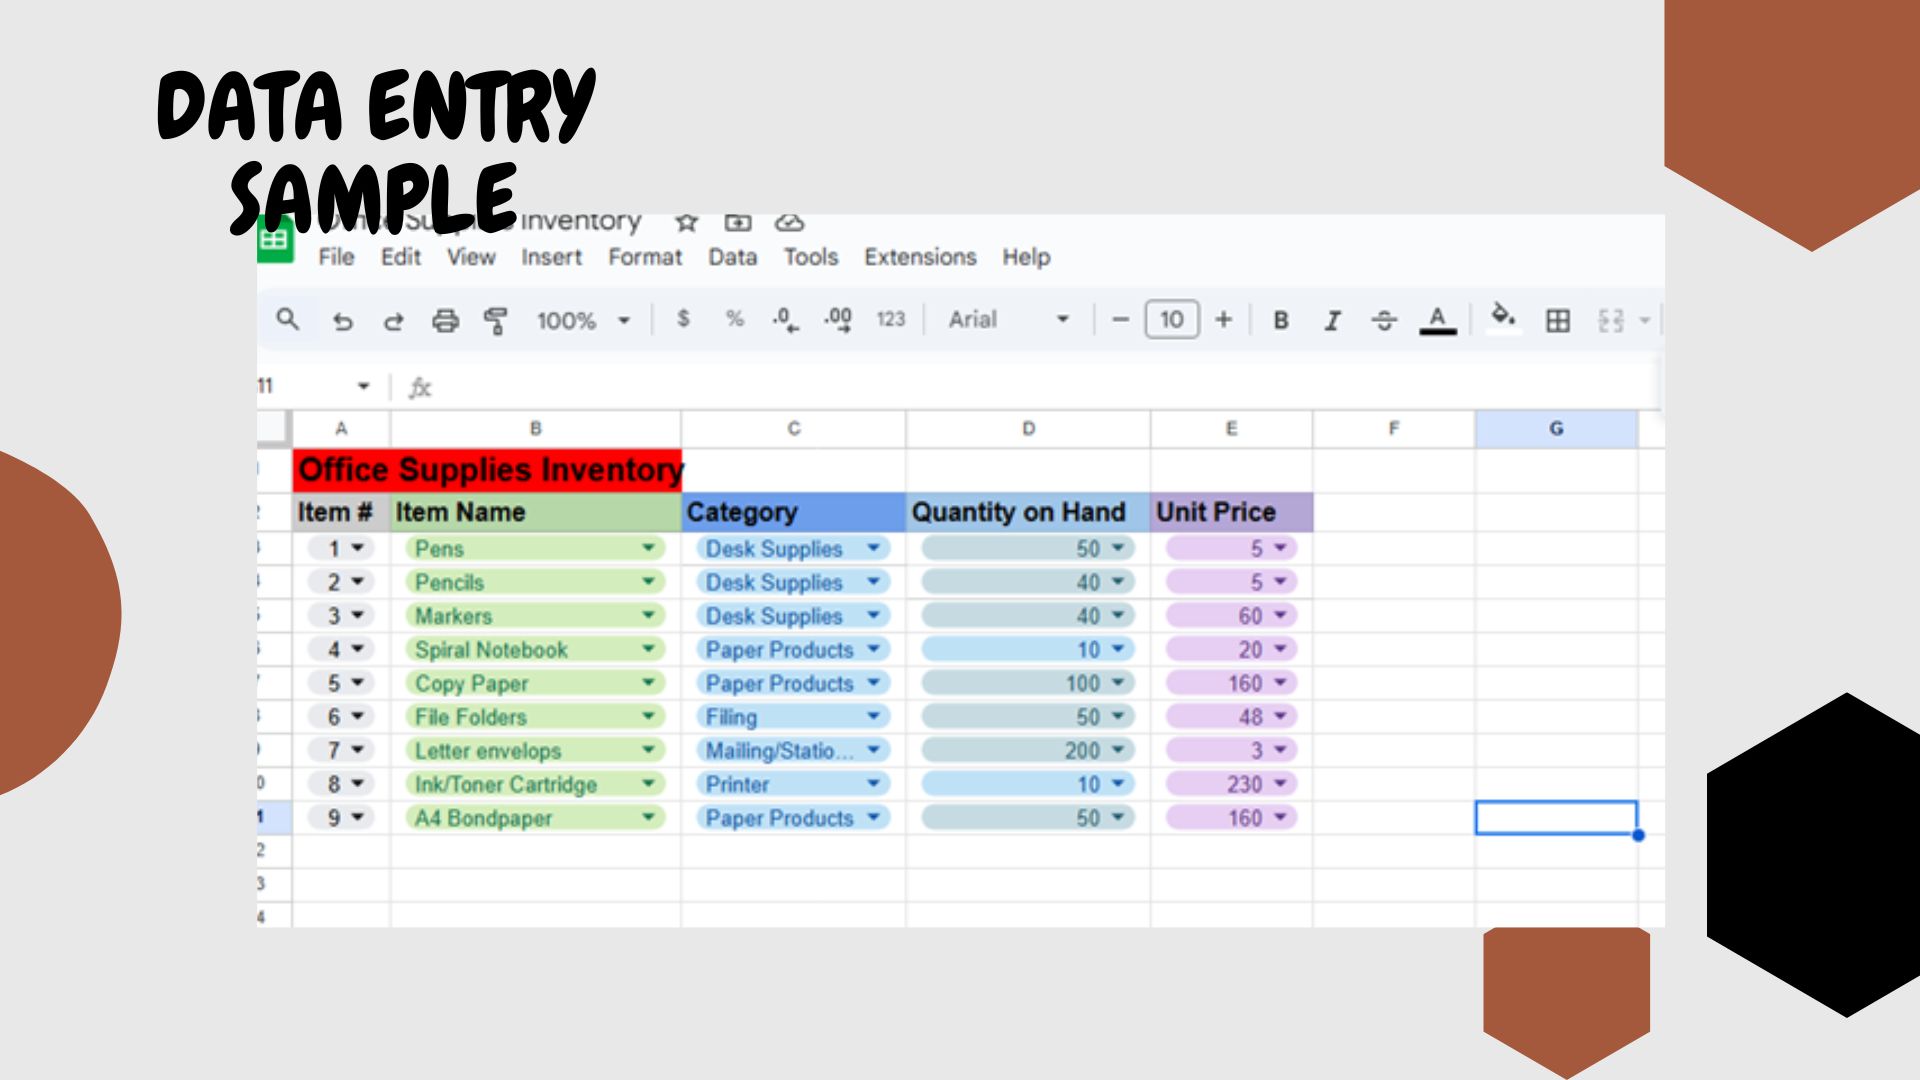Image resolution: width=1920 pixels, height=1080 pixels.
Task: Decrease font size with minus button
Action: [x=1120, y=320]
